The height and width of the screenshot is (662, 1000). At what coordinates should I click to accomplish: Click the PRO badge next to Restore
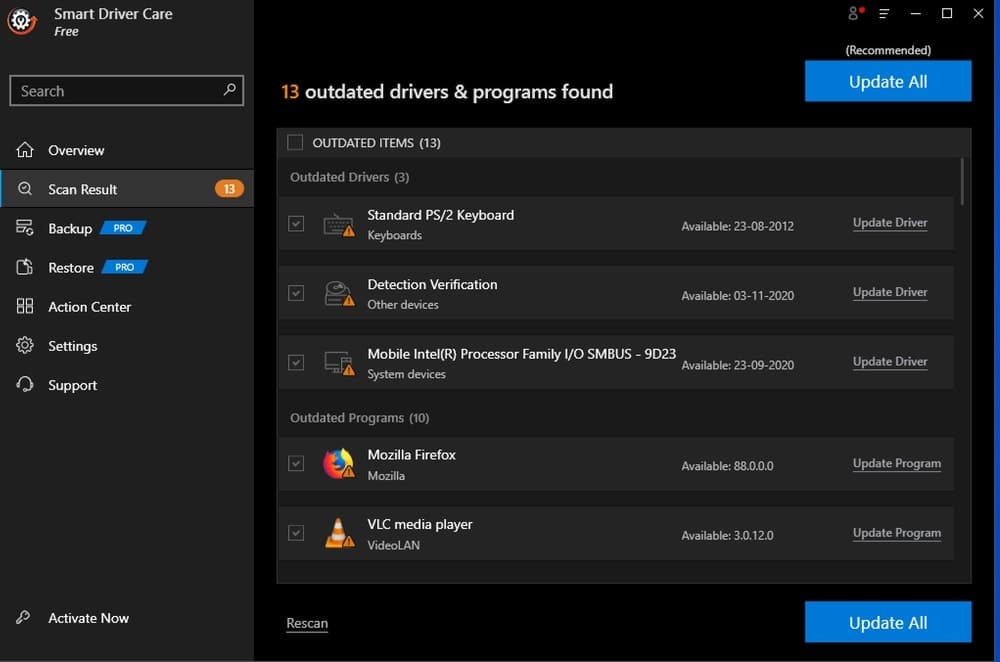pos(124,267)
